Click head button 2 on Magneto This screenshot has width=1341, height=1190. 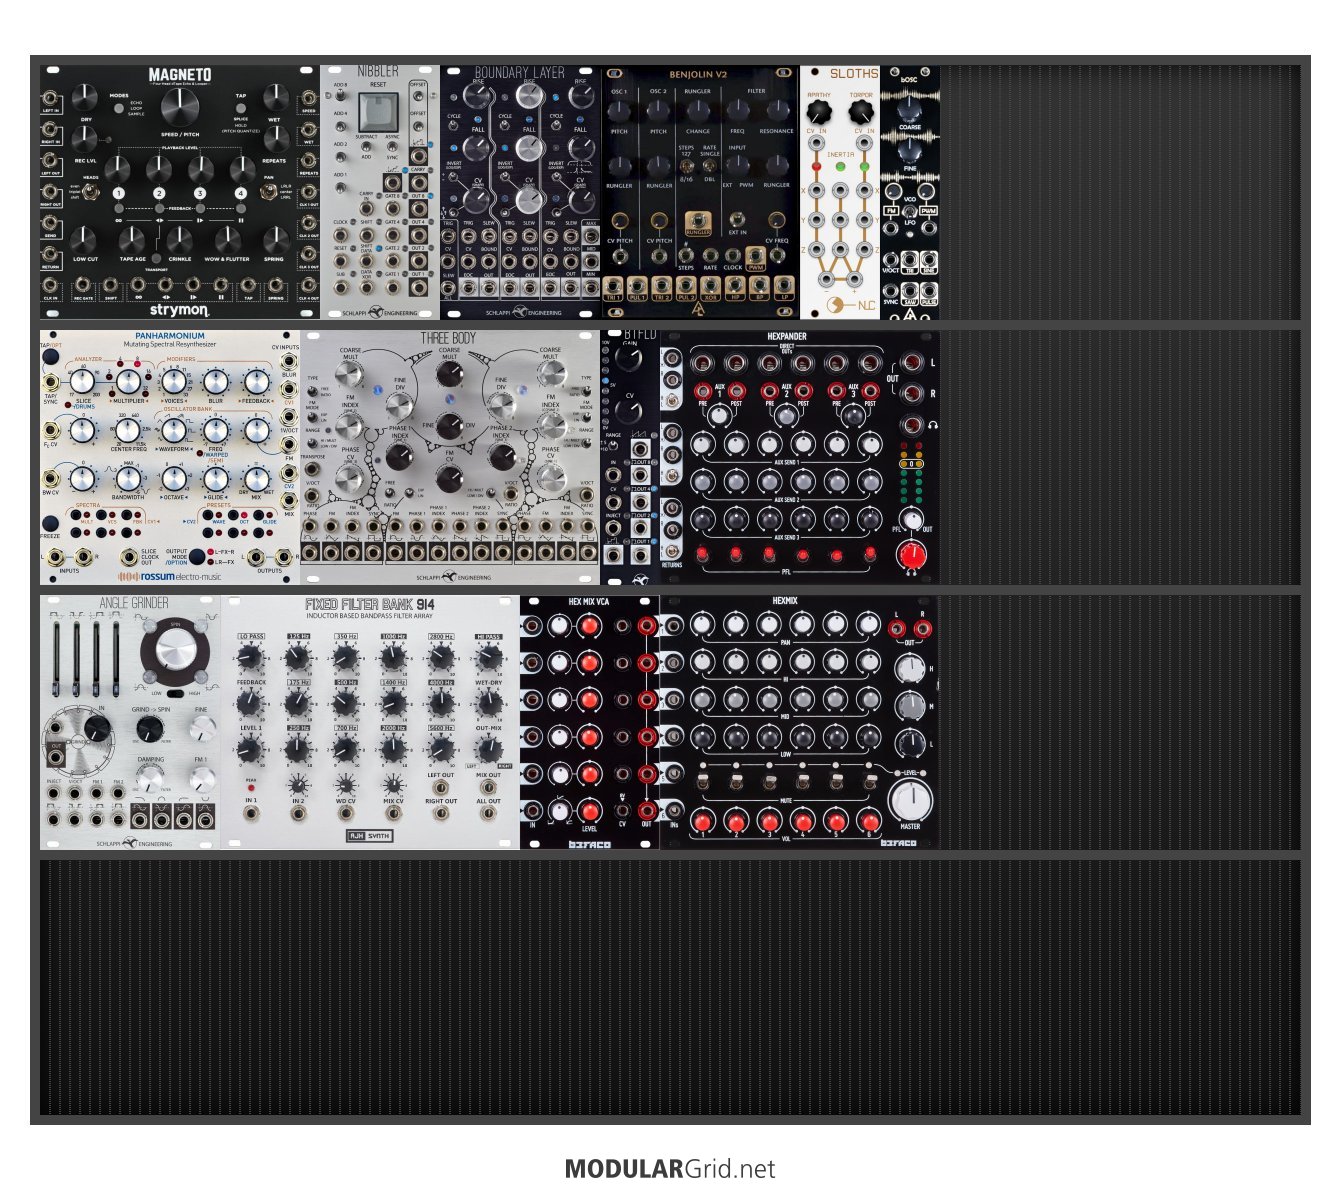click(159, 193)
